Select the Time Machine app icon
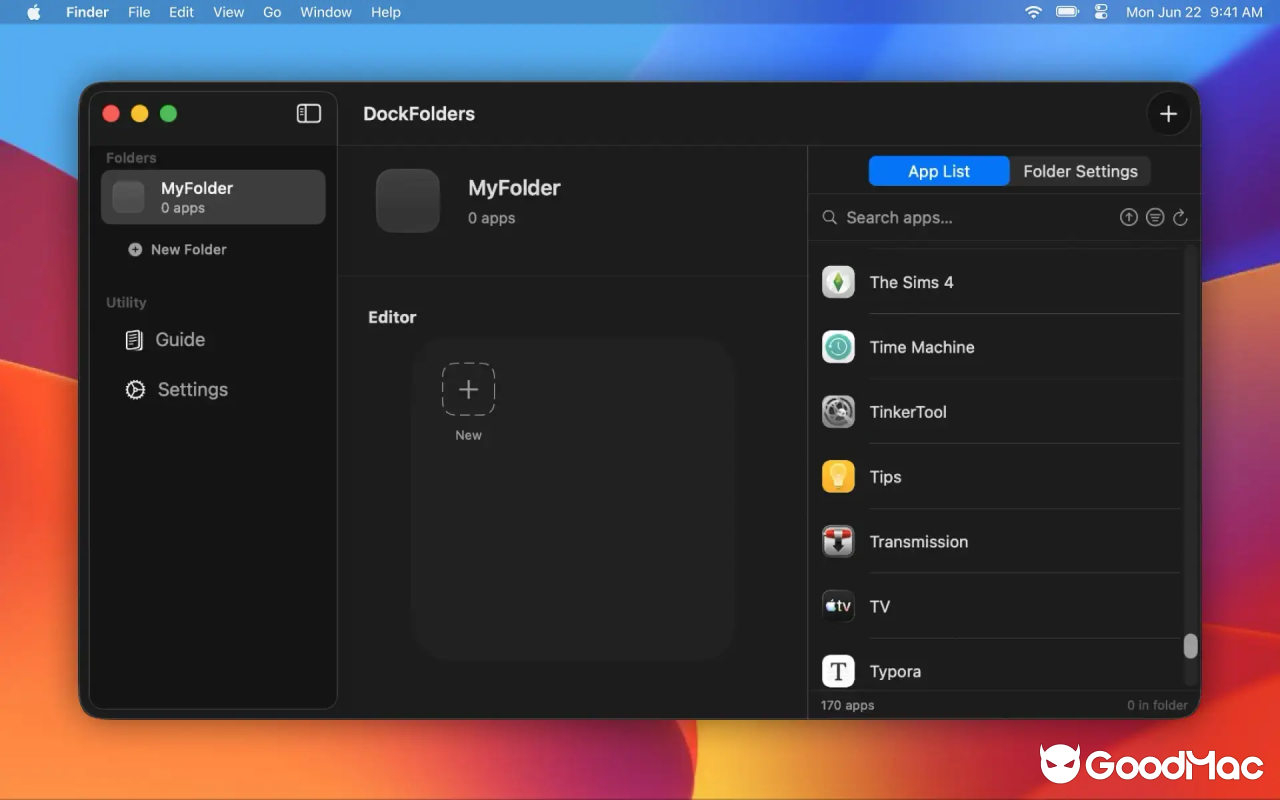 pos(838,347)
